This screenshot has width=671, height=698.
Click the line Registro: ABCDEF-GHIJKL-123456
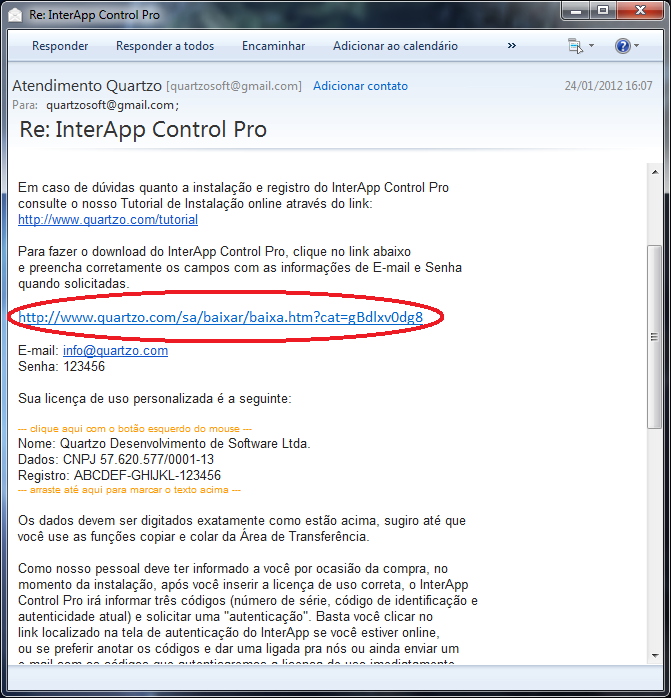(x=119, y=475)
